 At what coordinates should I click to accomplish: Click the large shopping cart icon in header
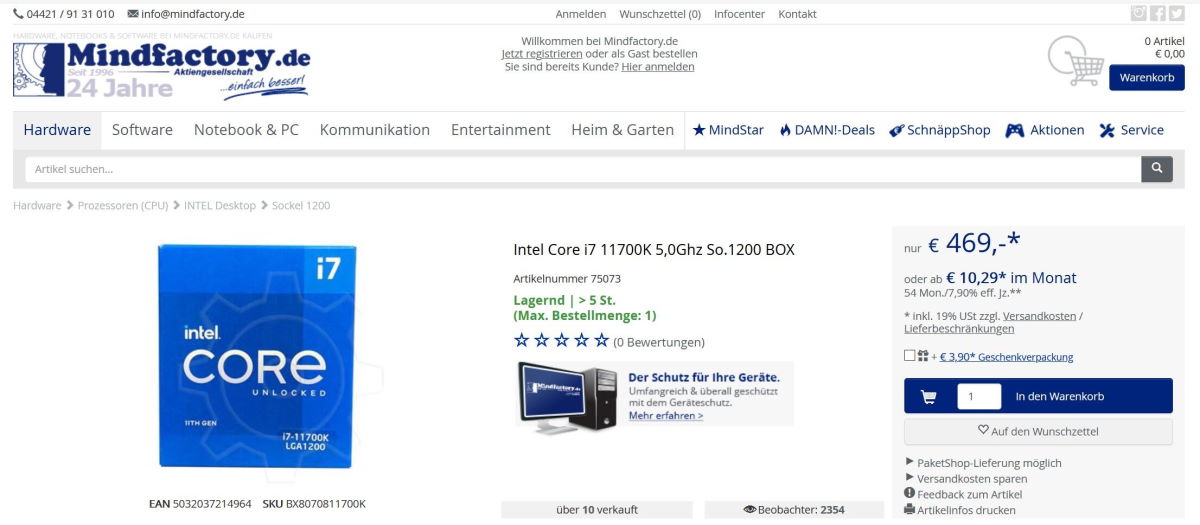click(1075, 61)
